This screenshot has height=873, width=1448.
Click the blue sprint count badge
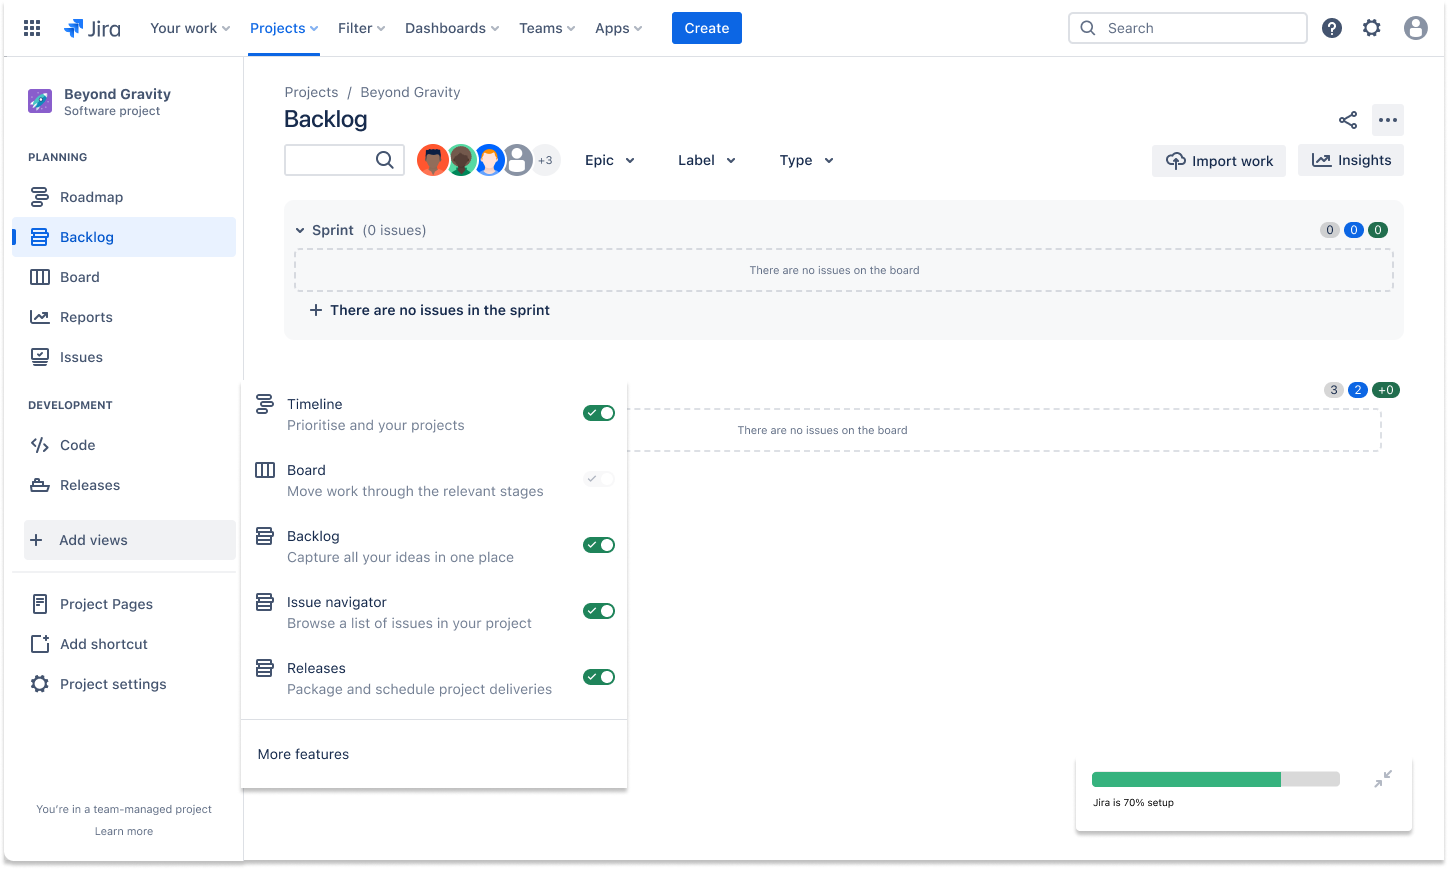pyautogui.click(x=1354, y=230)
